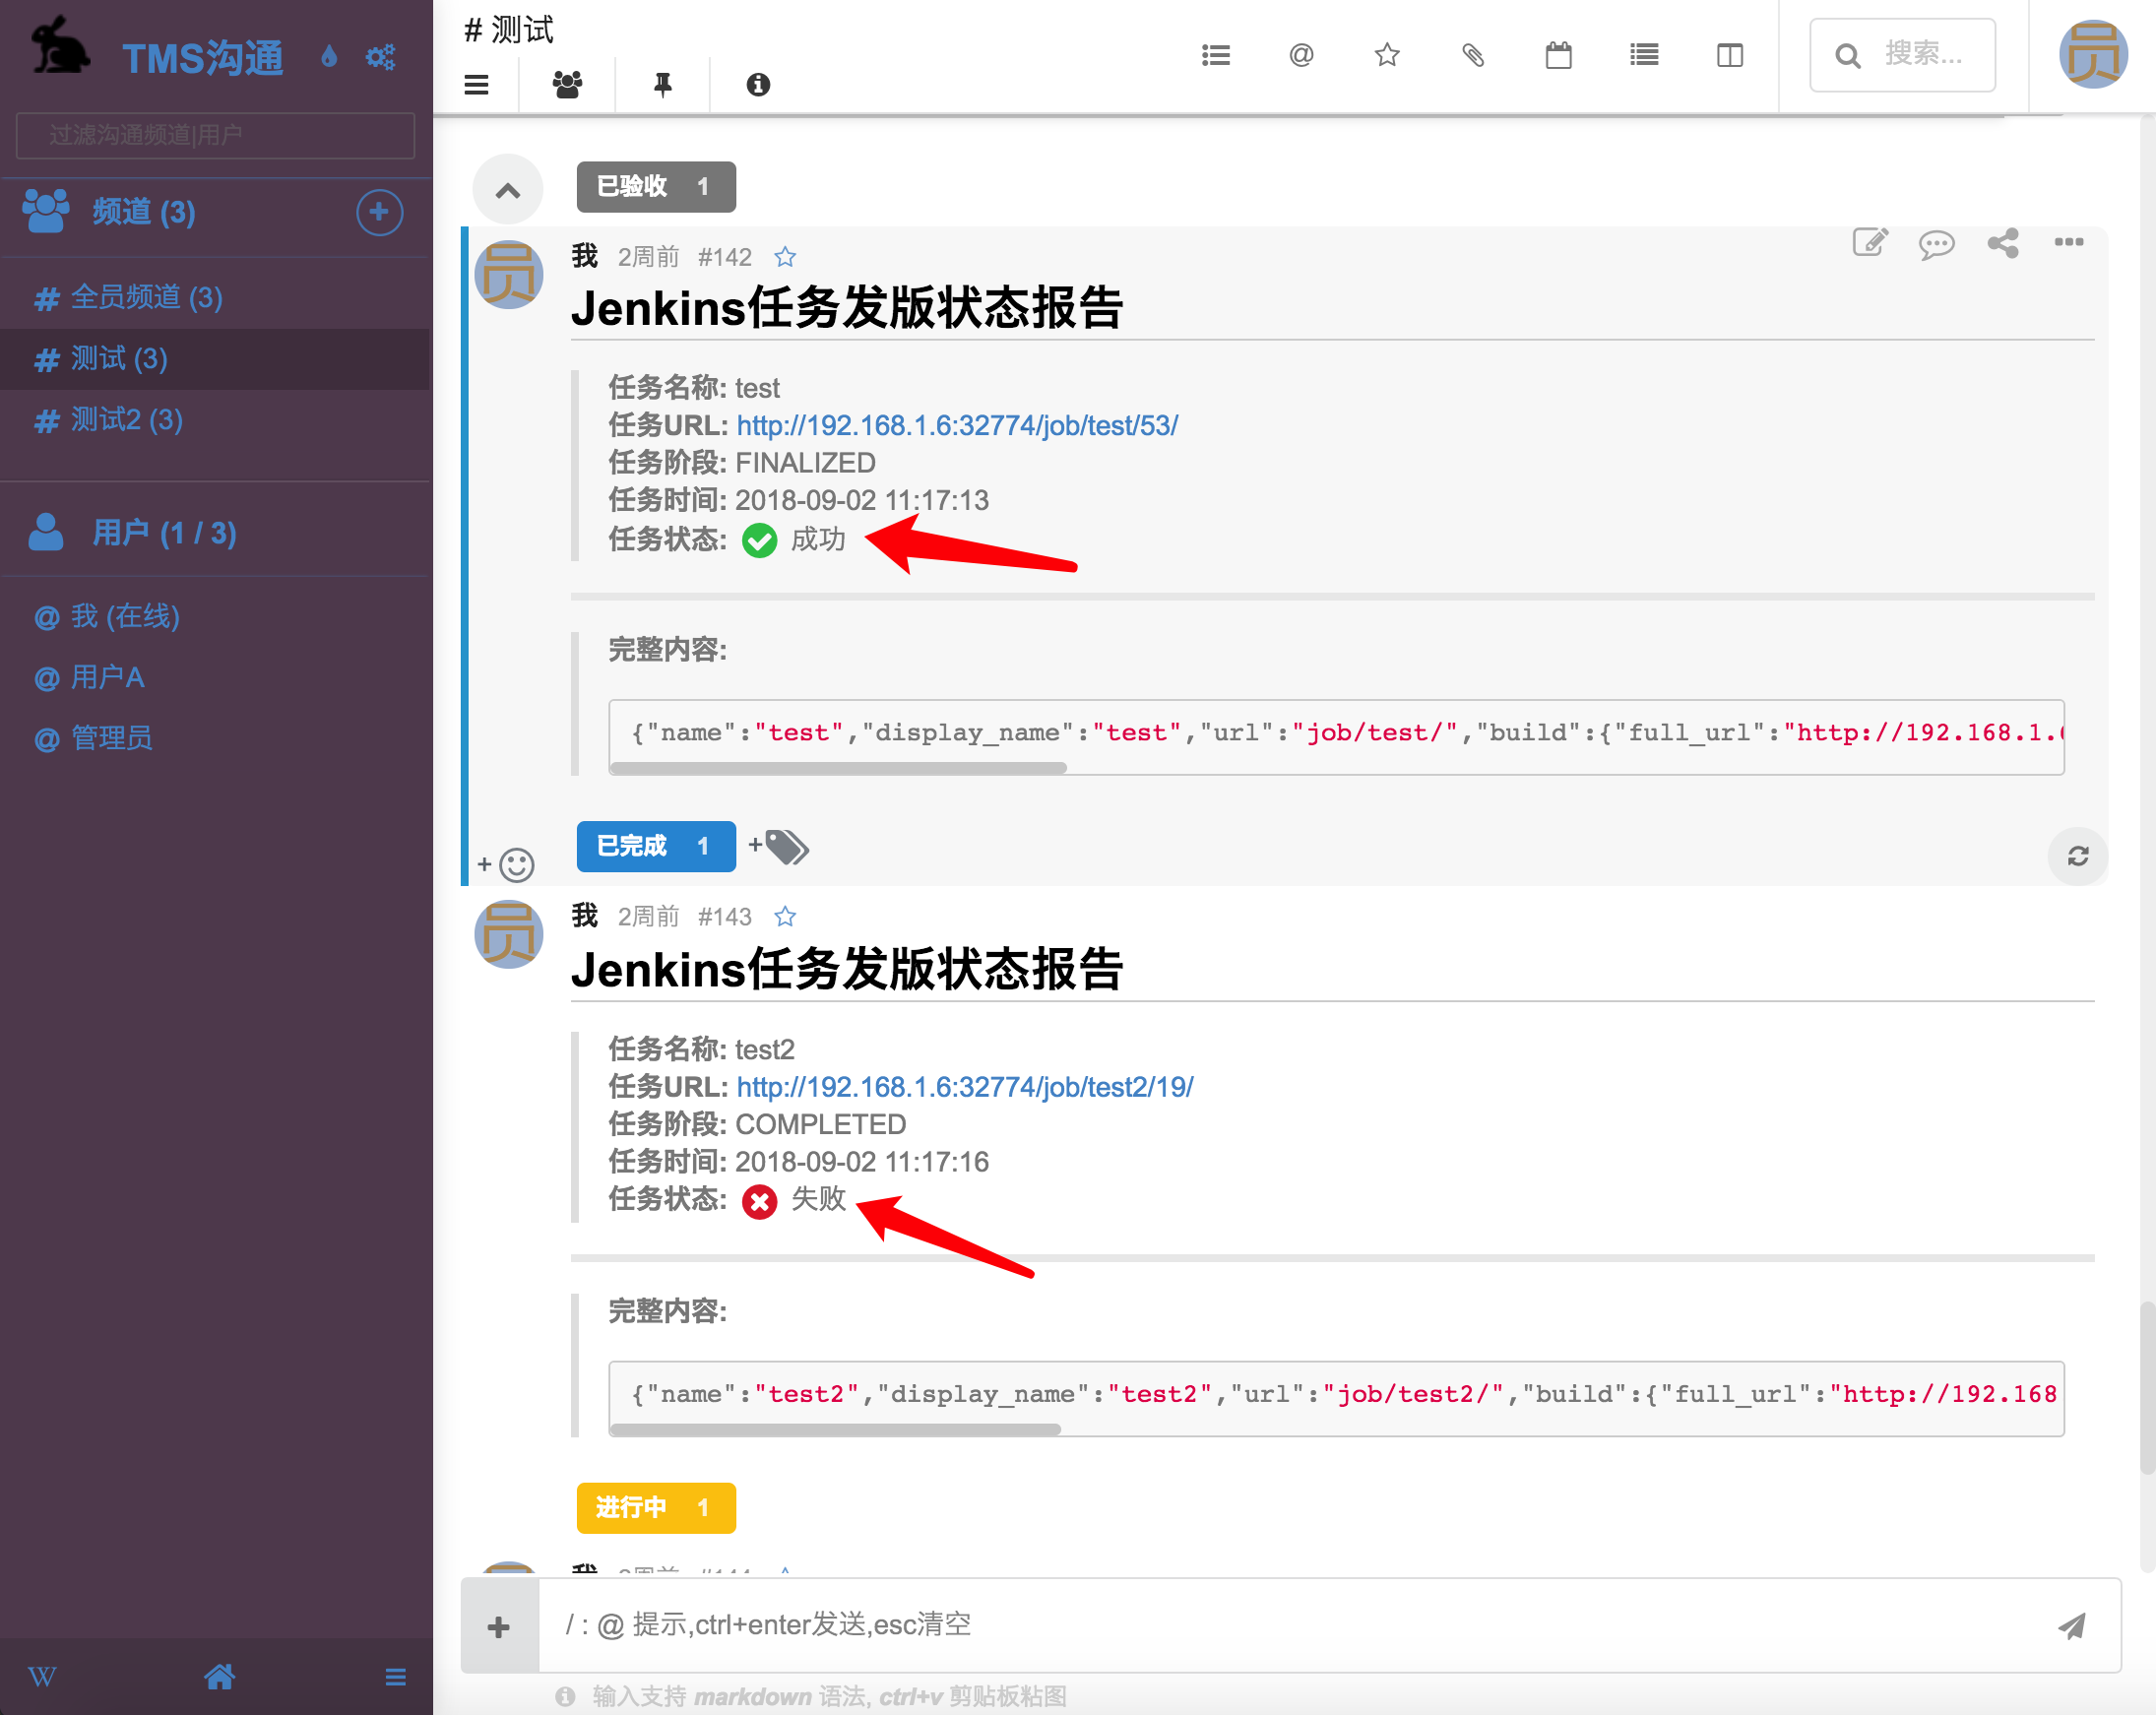Open attachment plus button beside message input
2156x1715 pixels.
[499, 1627]
